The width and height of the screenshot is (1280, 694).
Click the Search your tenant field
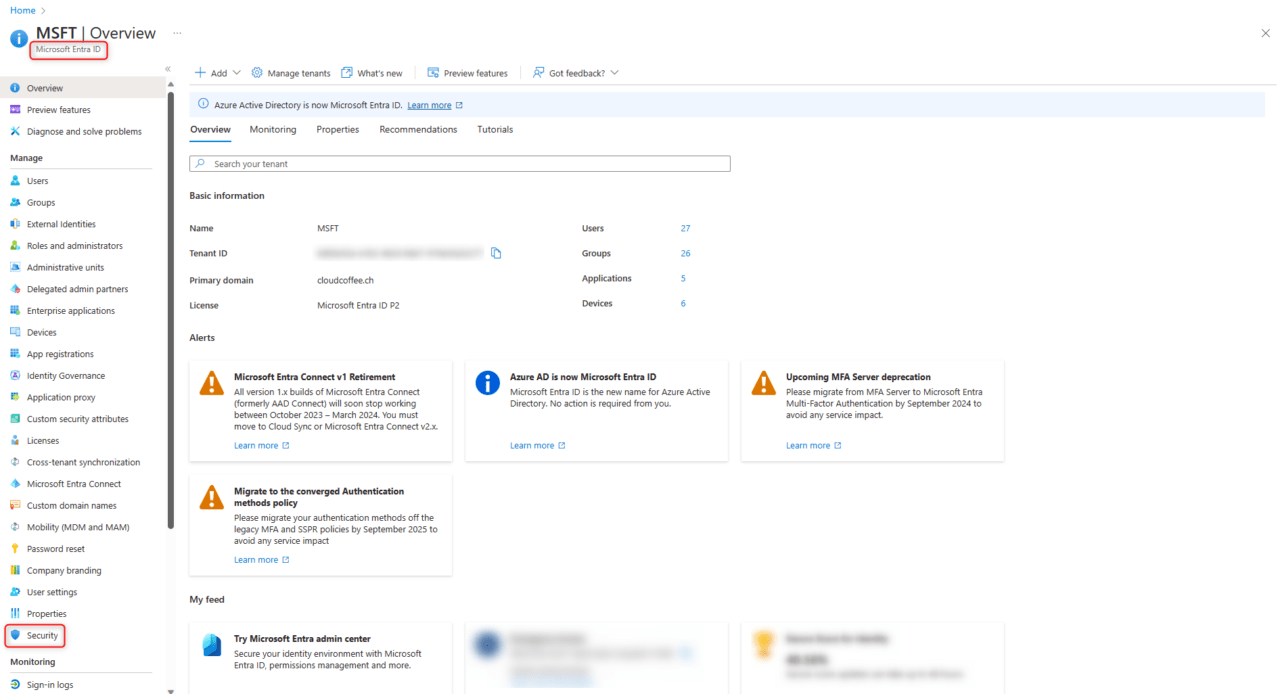pos(460,164)
